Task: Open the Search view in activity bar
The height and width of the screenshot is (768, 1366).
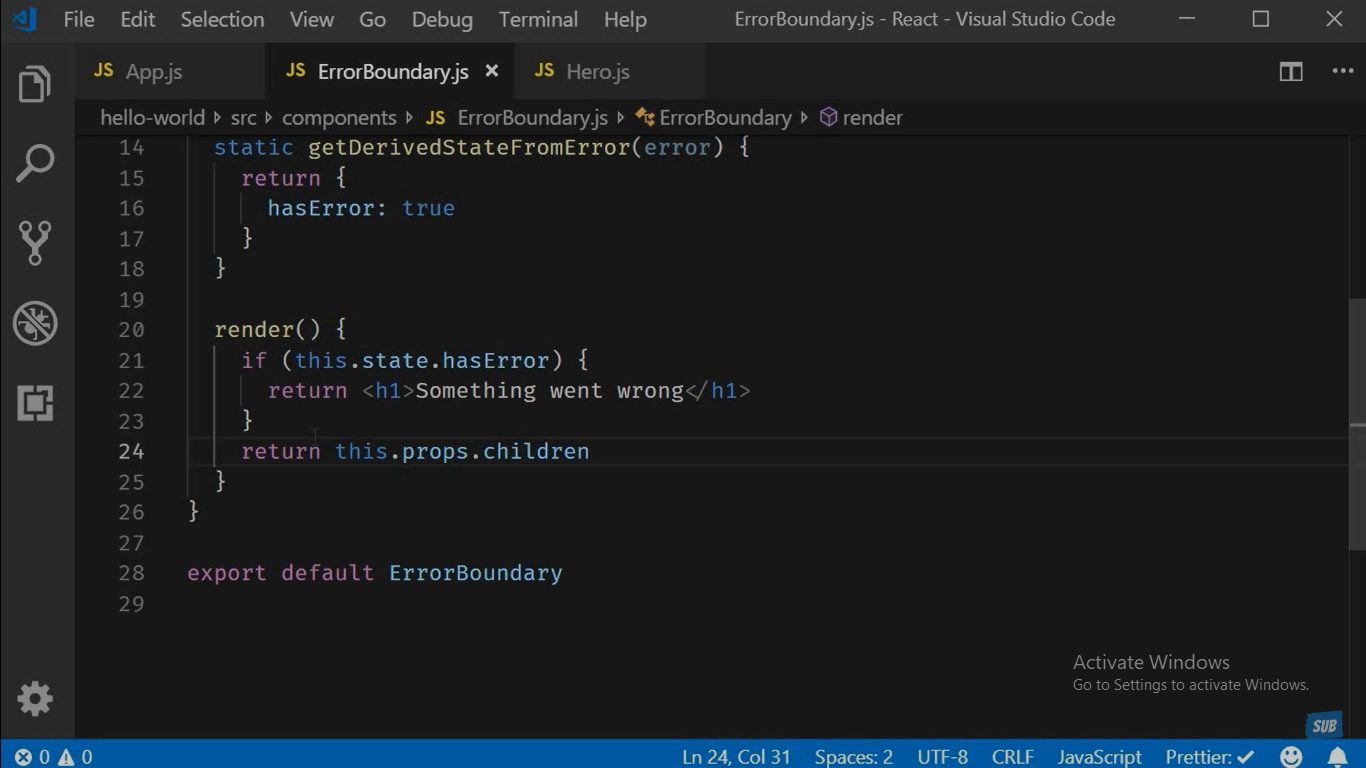Action: [x=35, y=163]
